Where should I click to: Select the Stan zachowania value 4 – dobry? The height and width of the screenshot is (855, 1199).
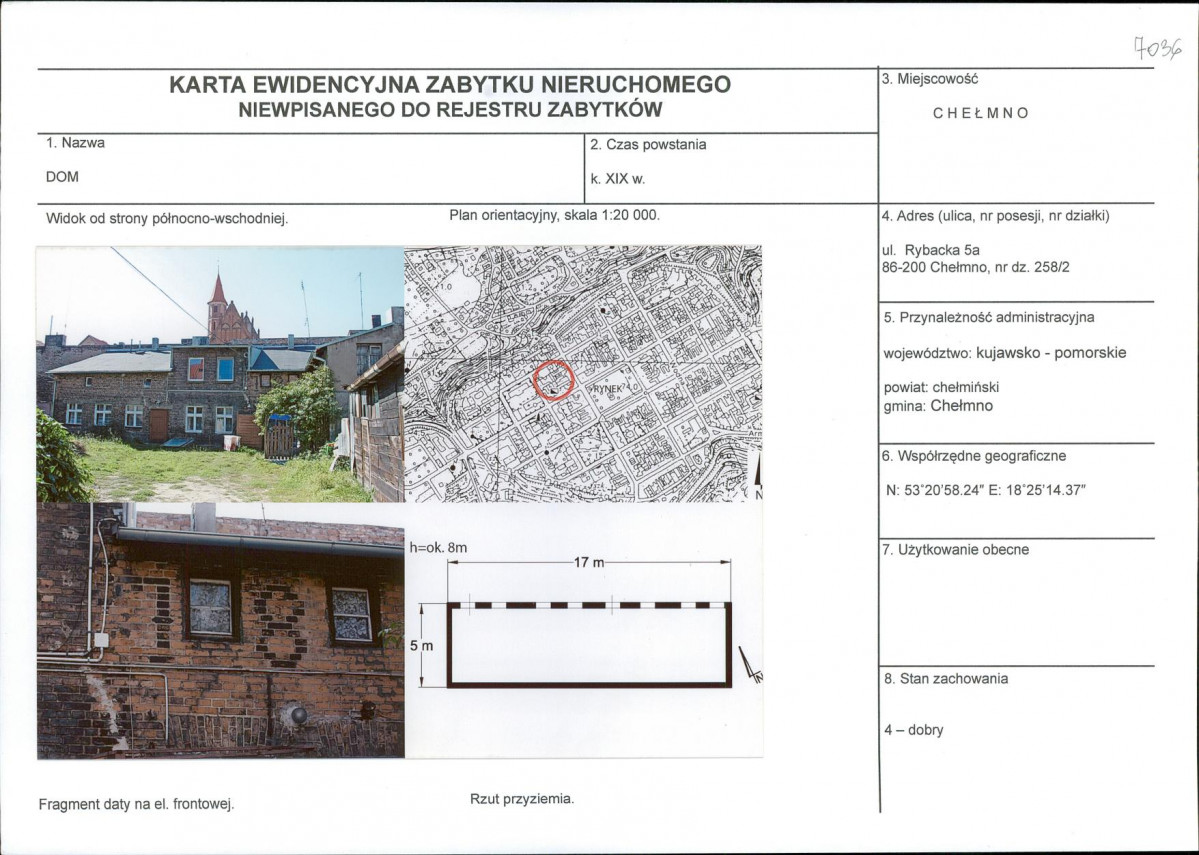click(913, 730)
